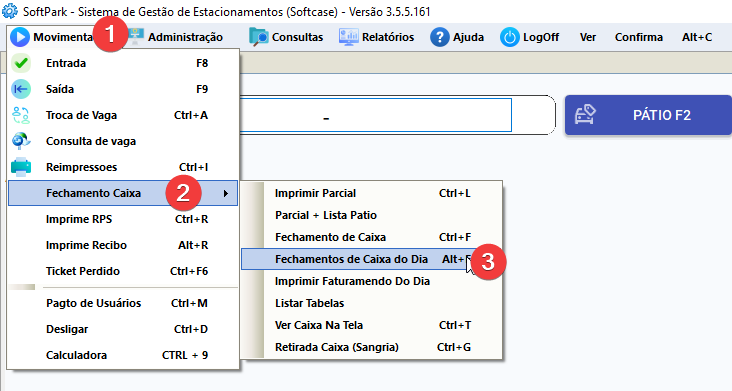Viewport: 732px width, 391px height.
Task: Click the Alt+C menu bar item
Action: (697, 37)
